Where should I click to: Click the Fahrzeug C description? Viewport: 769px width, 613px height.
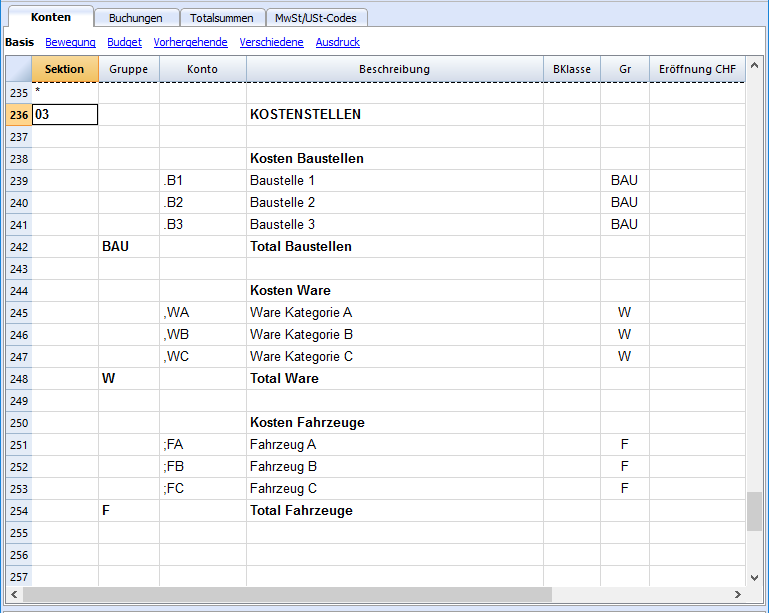[395, 488]
